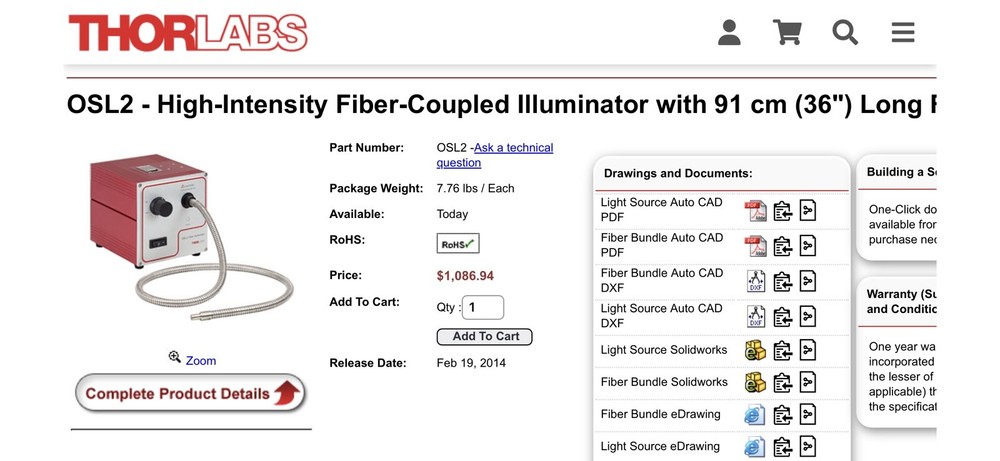Click the Thorlabs logo
1000x461 pixels.
pos(188,33)
